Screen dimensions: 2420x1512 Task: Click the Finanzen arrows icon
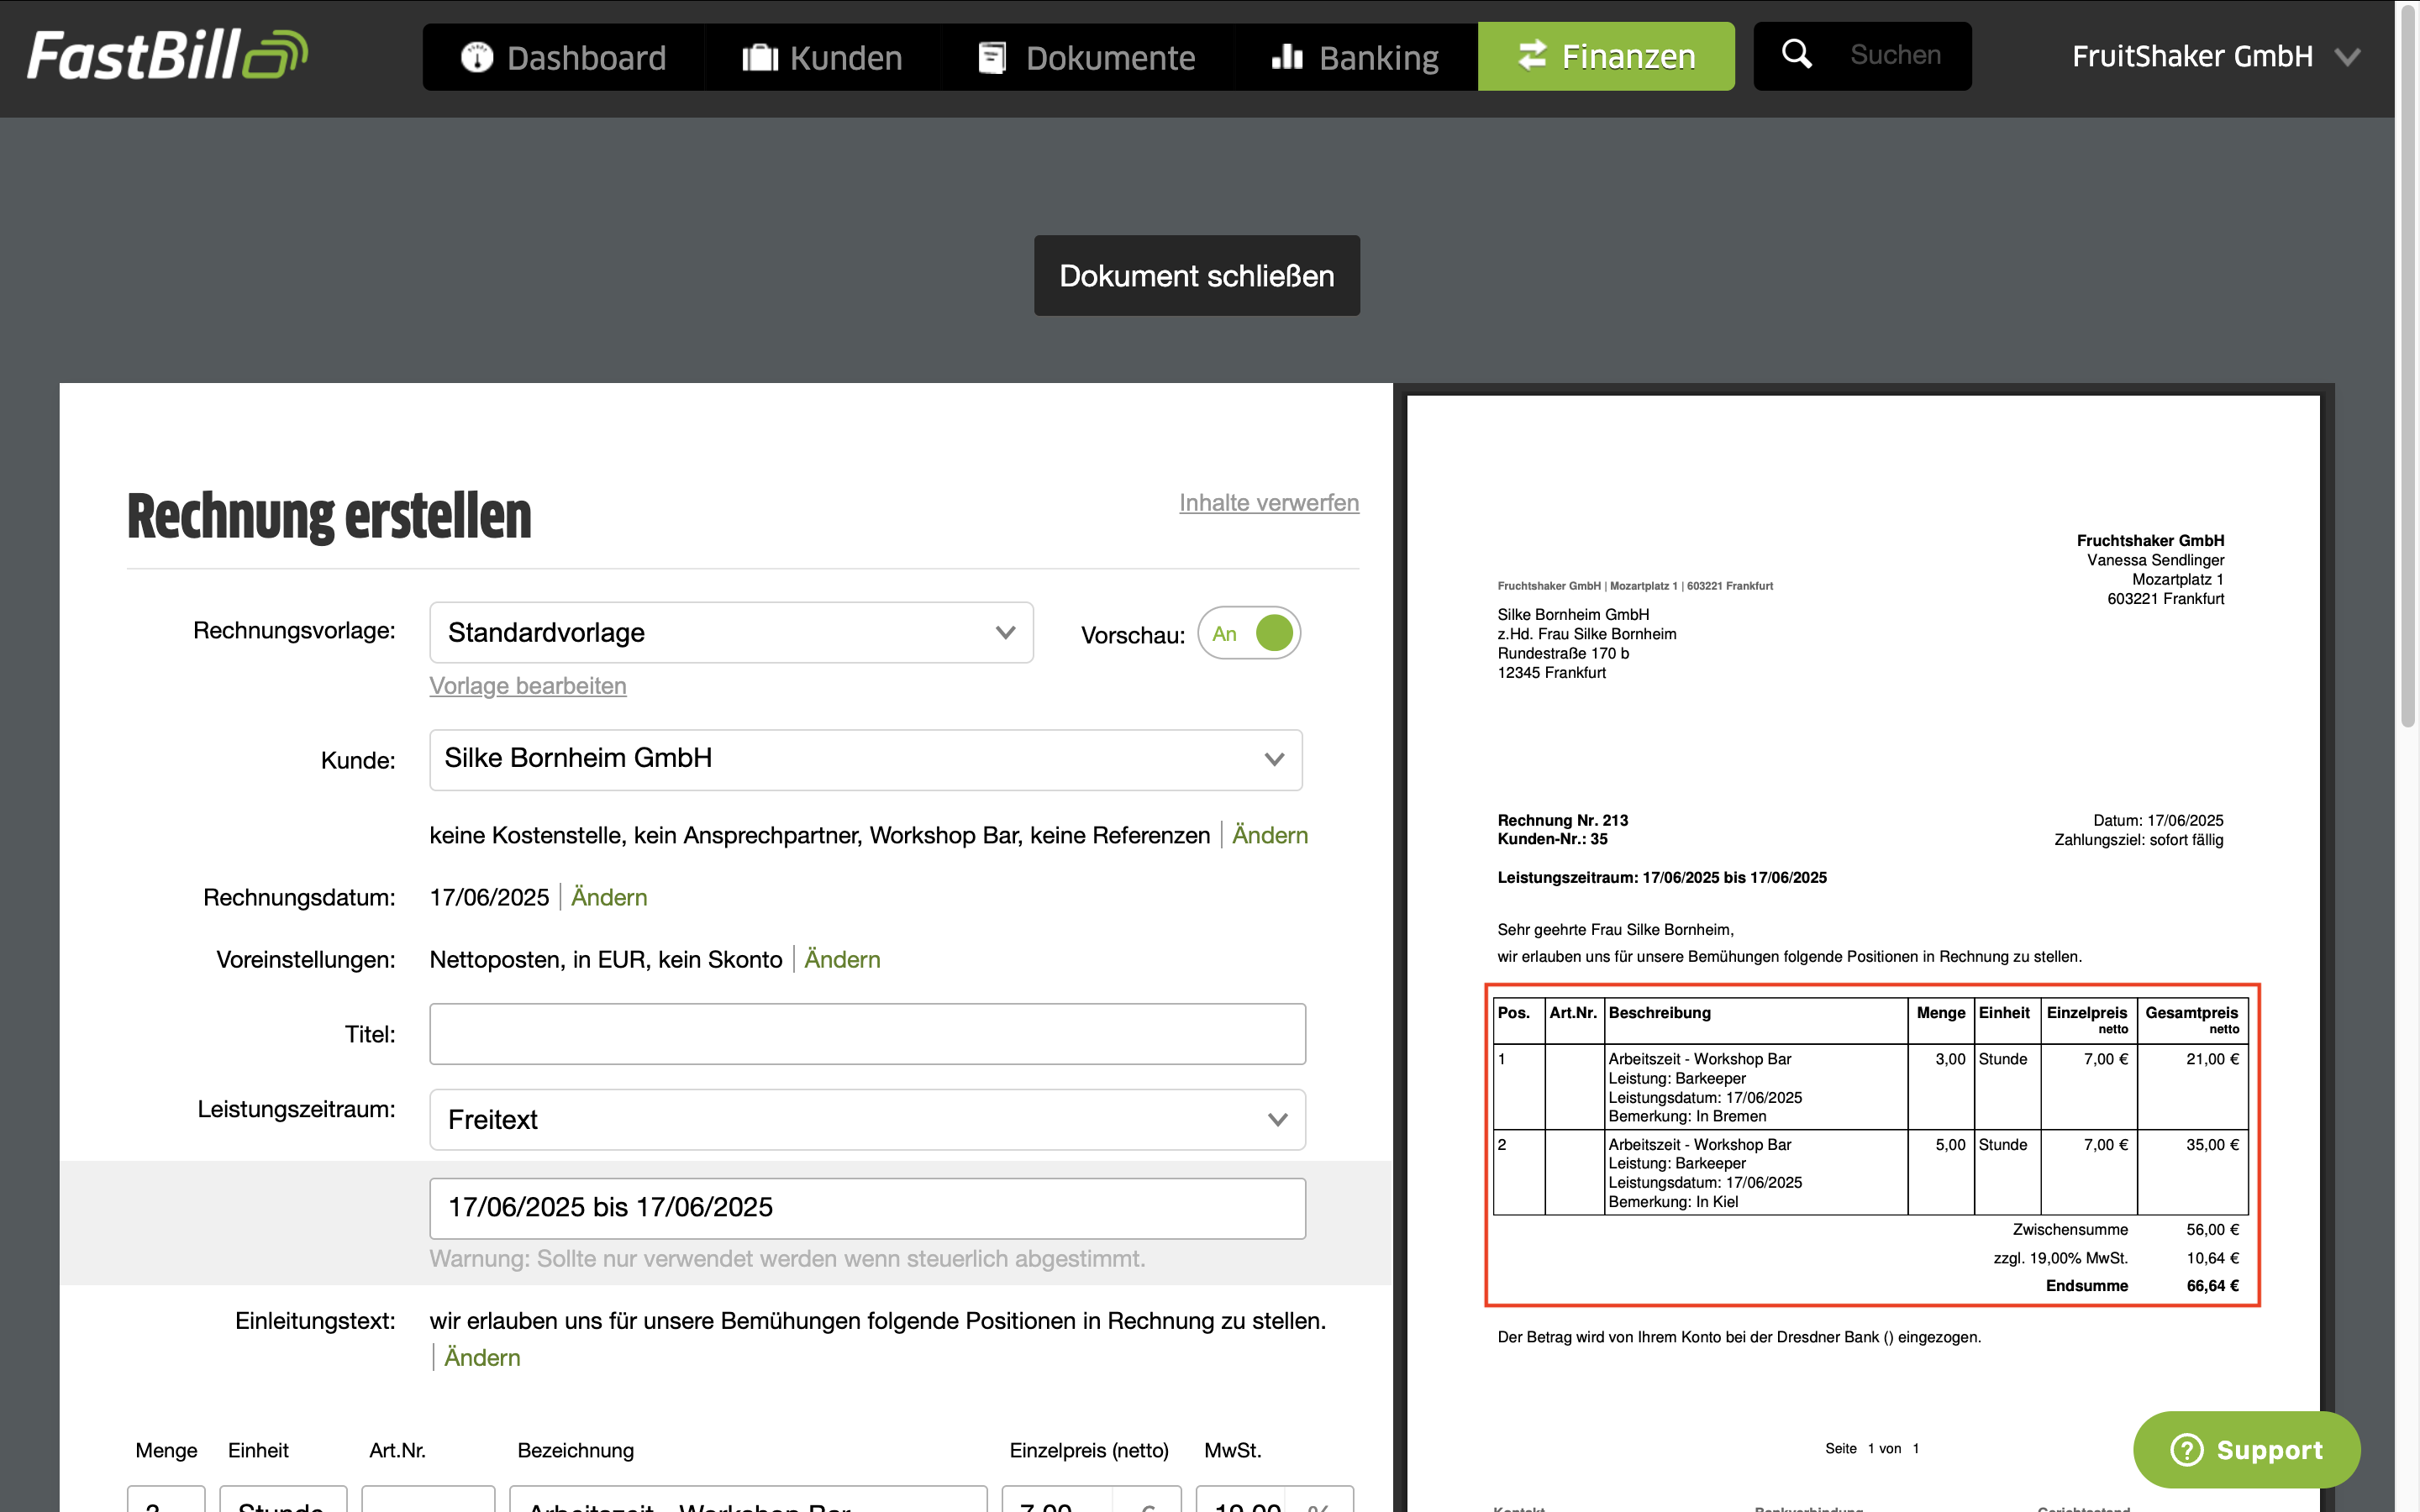click(x=1532, y=55)
